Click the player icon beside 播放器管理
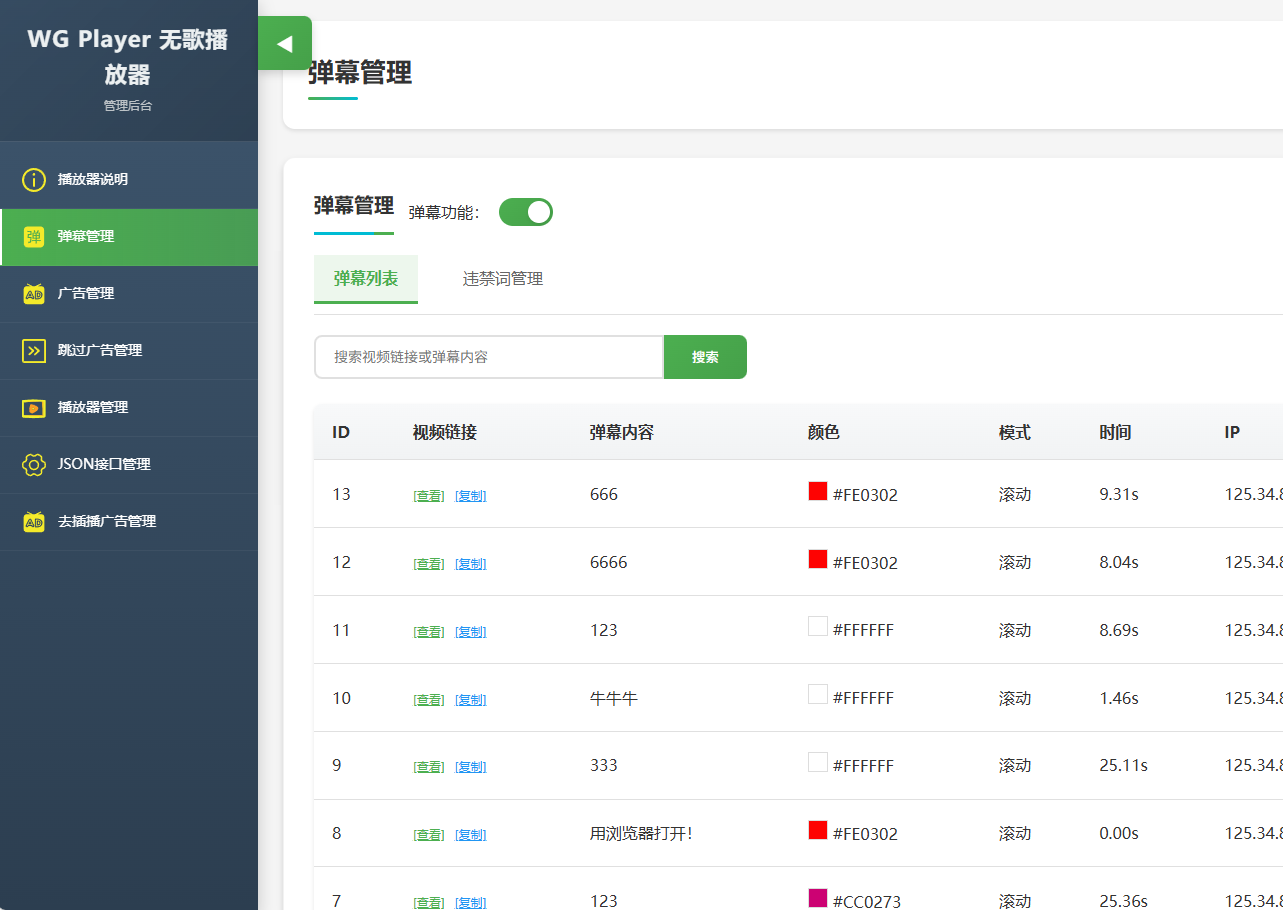The width and height of the screenshot is (1283, 910). click(34, 408)
